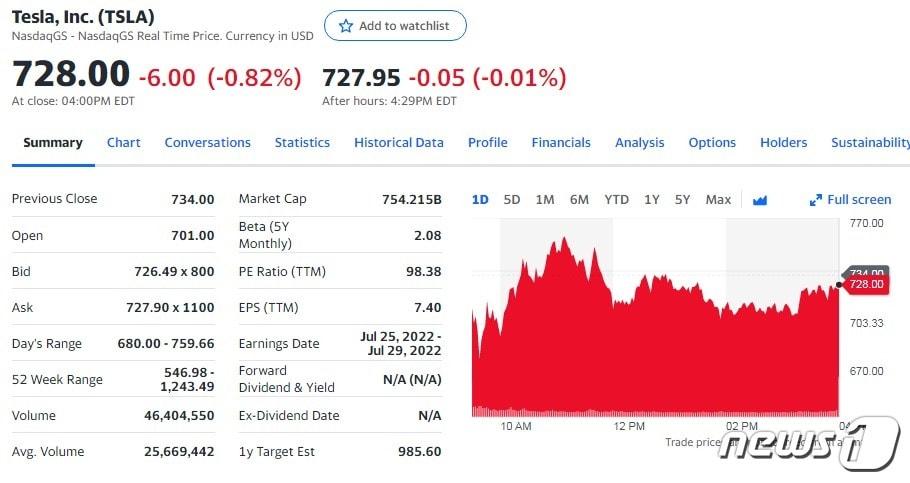Open the Chart tab
Viewport: 910px width, 483px height.
pos(124,143)
